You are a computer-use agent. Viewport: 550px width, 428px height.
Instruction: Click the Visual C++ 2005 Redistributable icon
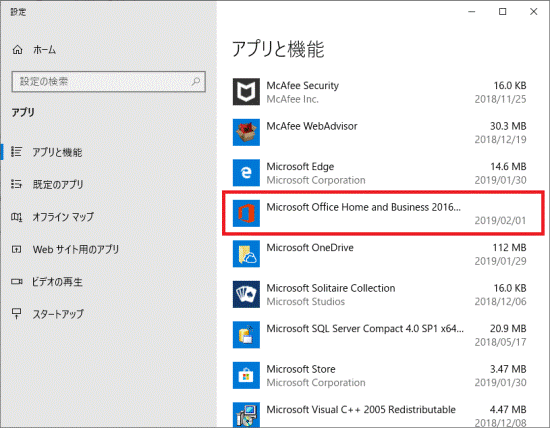click(246, 415)
